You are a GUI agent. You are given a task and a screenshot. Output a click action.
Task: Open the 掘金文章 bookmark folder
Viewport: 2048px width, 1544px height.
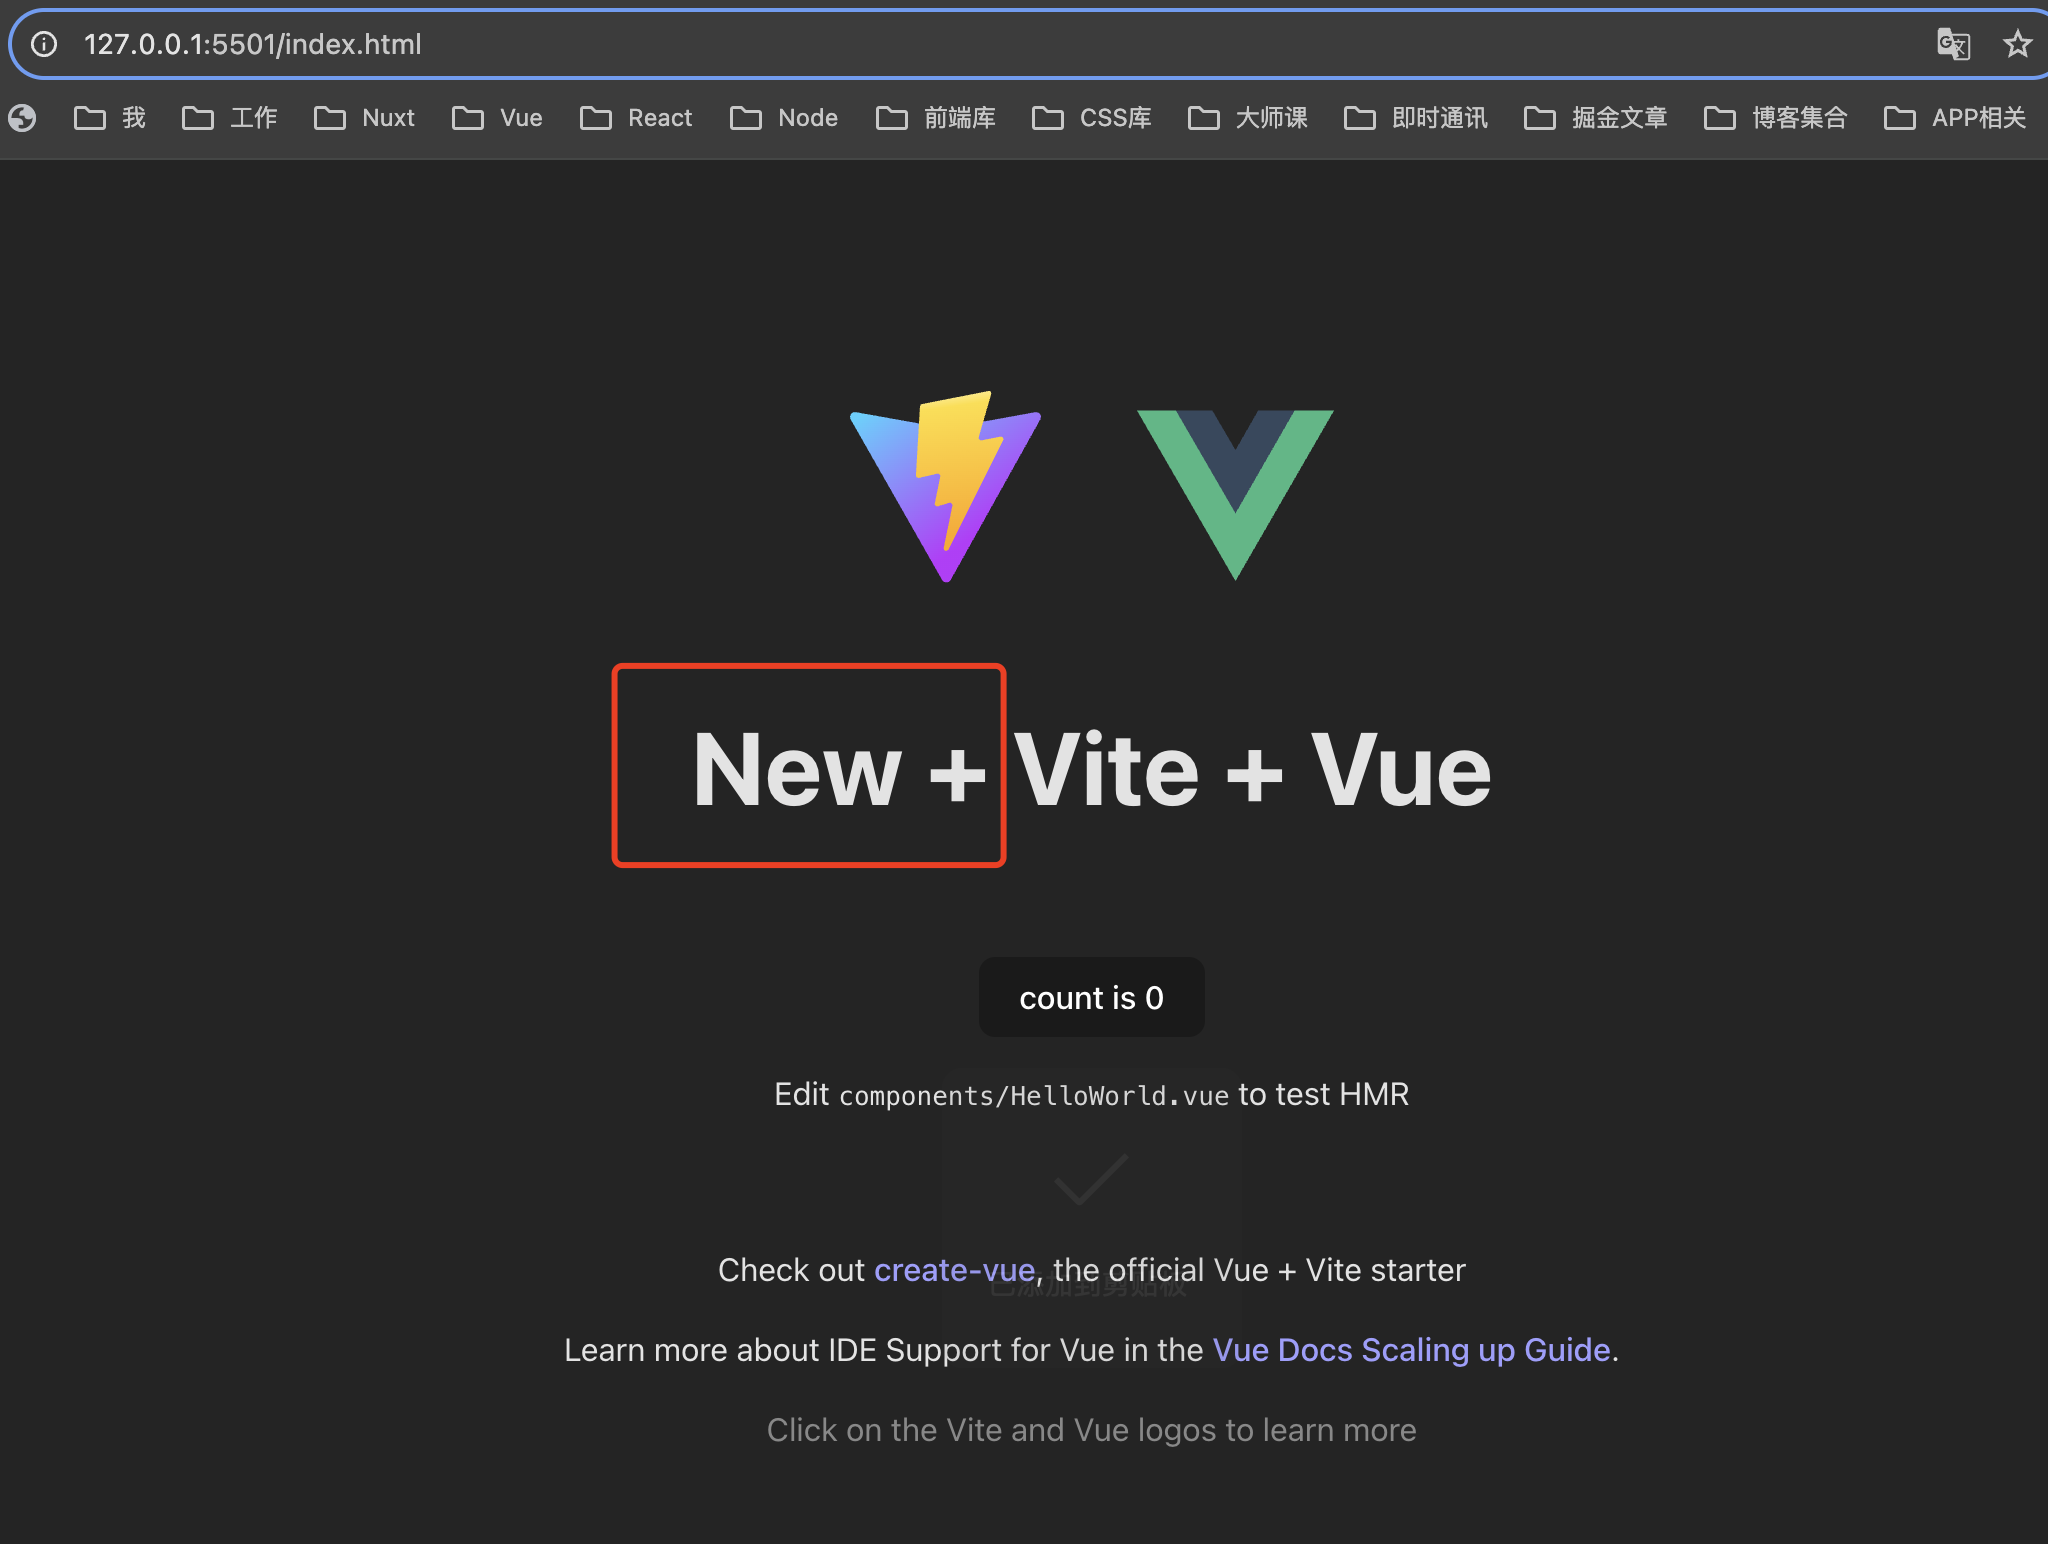1595,118
